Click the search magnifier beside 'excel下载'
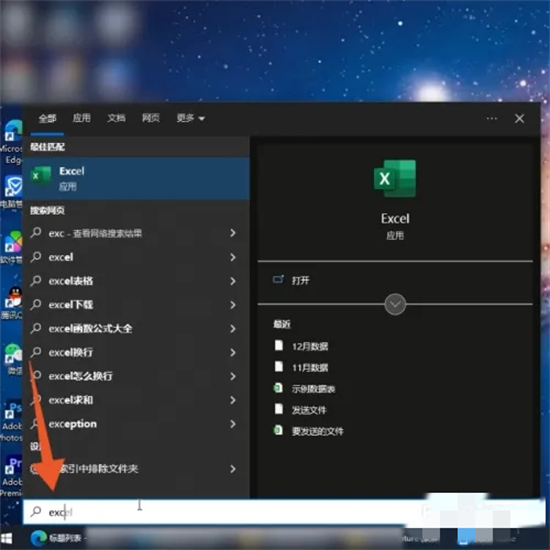The height and width of the screenshot is (550, 550). 36,304
